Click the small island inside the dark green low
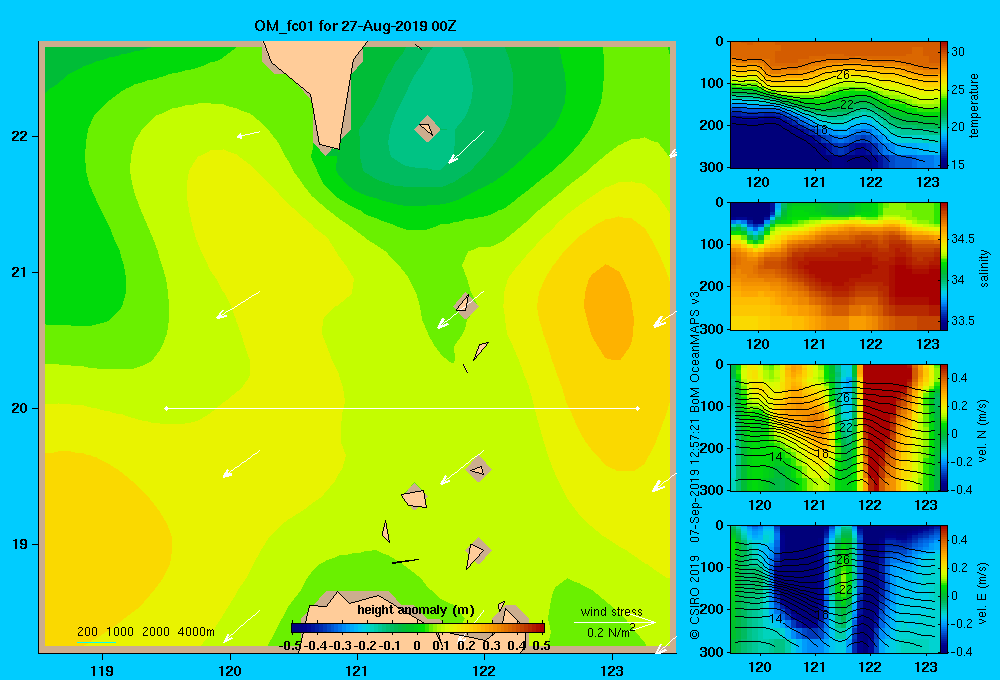The width and height of the screenshot is (1000, 680). click(427, 129)
